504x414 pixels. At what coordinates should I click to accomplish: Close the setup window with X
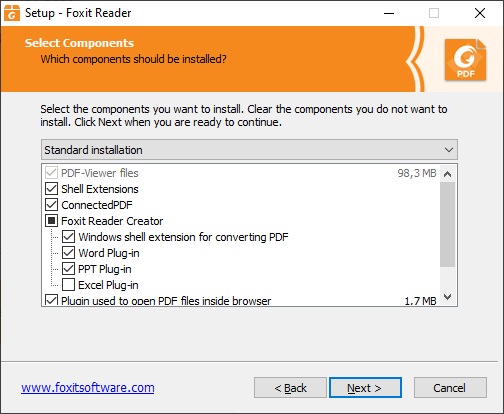point(480,13)
